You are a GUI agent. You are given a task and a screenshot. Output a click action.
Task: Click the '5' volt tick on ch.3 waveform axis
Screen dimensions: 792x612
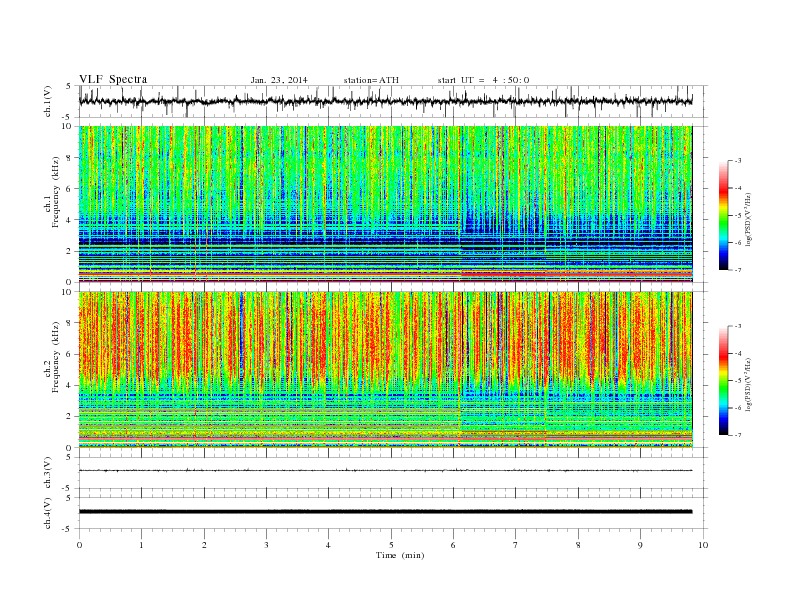(x=69, y=457)
